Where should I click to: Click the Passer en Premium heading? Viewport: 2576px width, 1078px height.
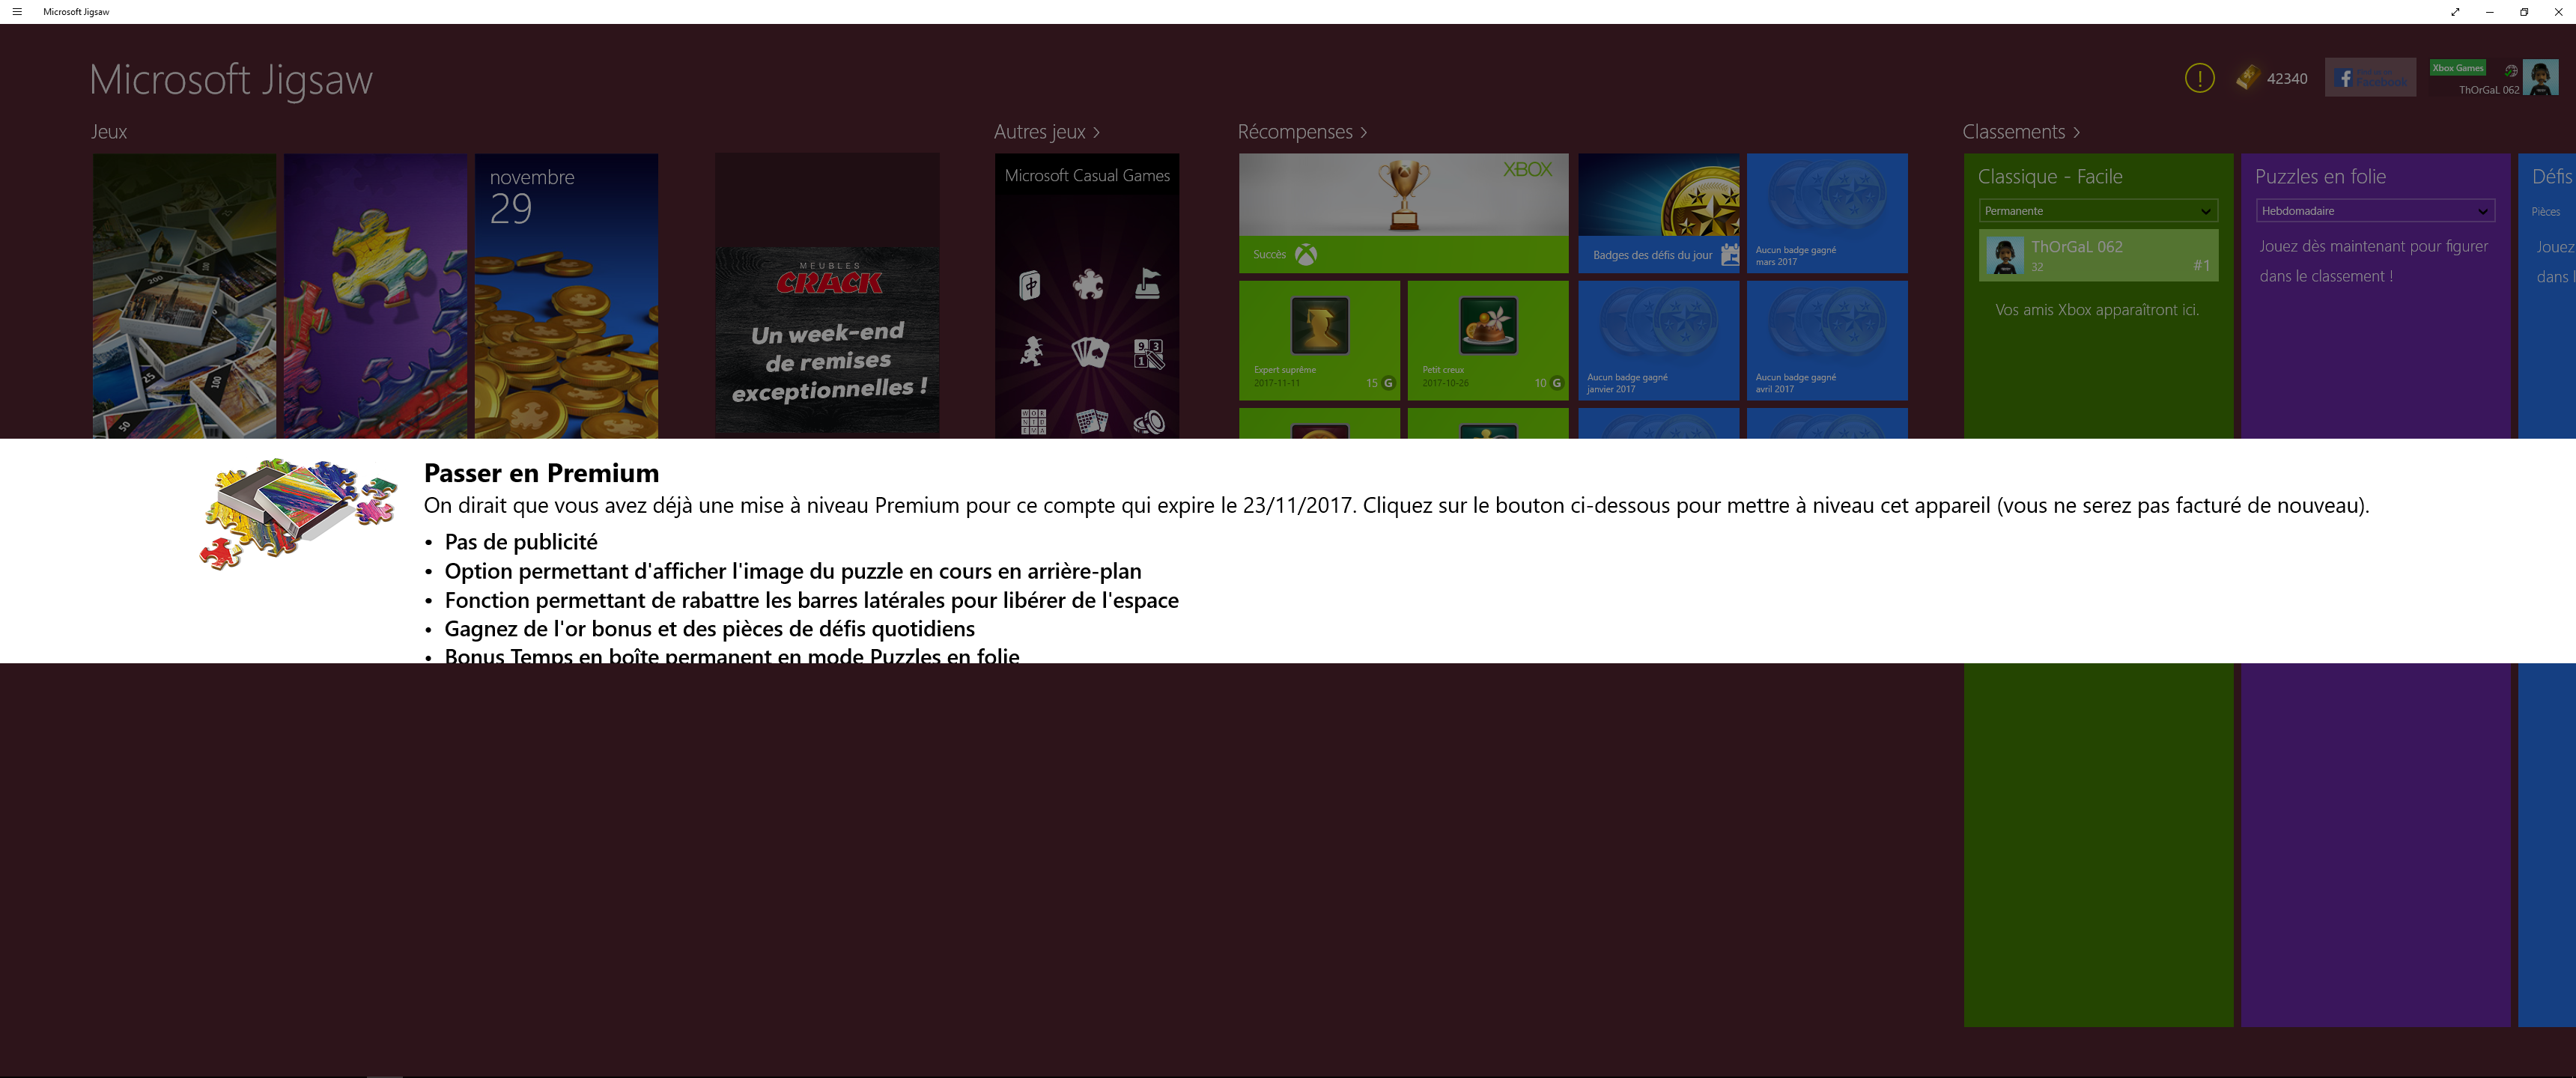[x=541, y=473]
